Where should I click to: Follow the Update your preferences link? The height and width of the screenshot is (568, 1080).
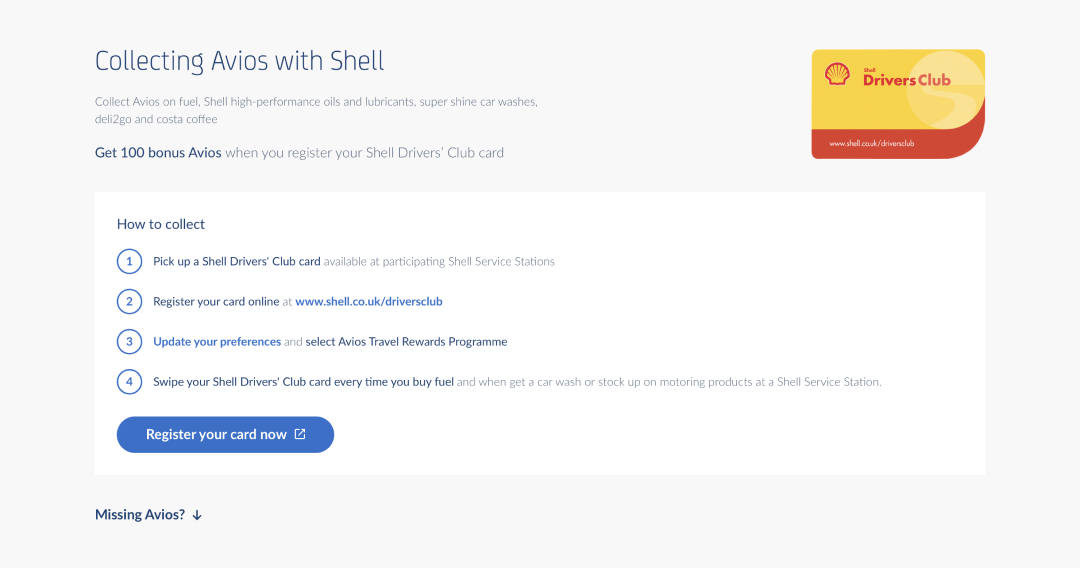click(217, 342)
